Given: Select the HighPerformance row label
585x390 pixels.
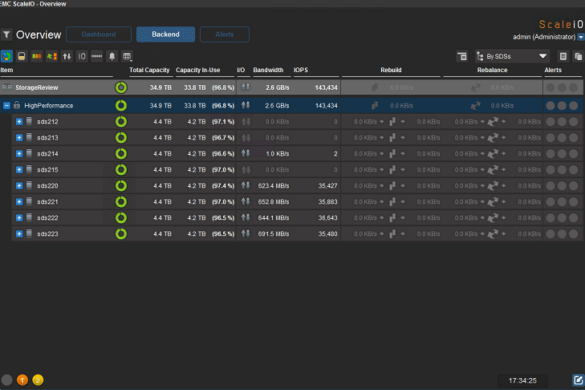Looking at the screenshot, I should point(49,106).
